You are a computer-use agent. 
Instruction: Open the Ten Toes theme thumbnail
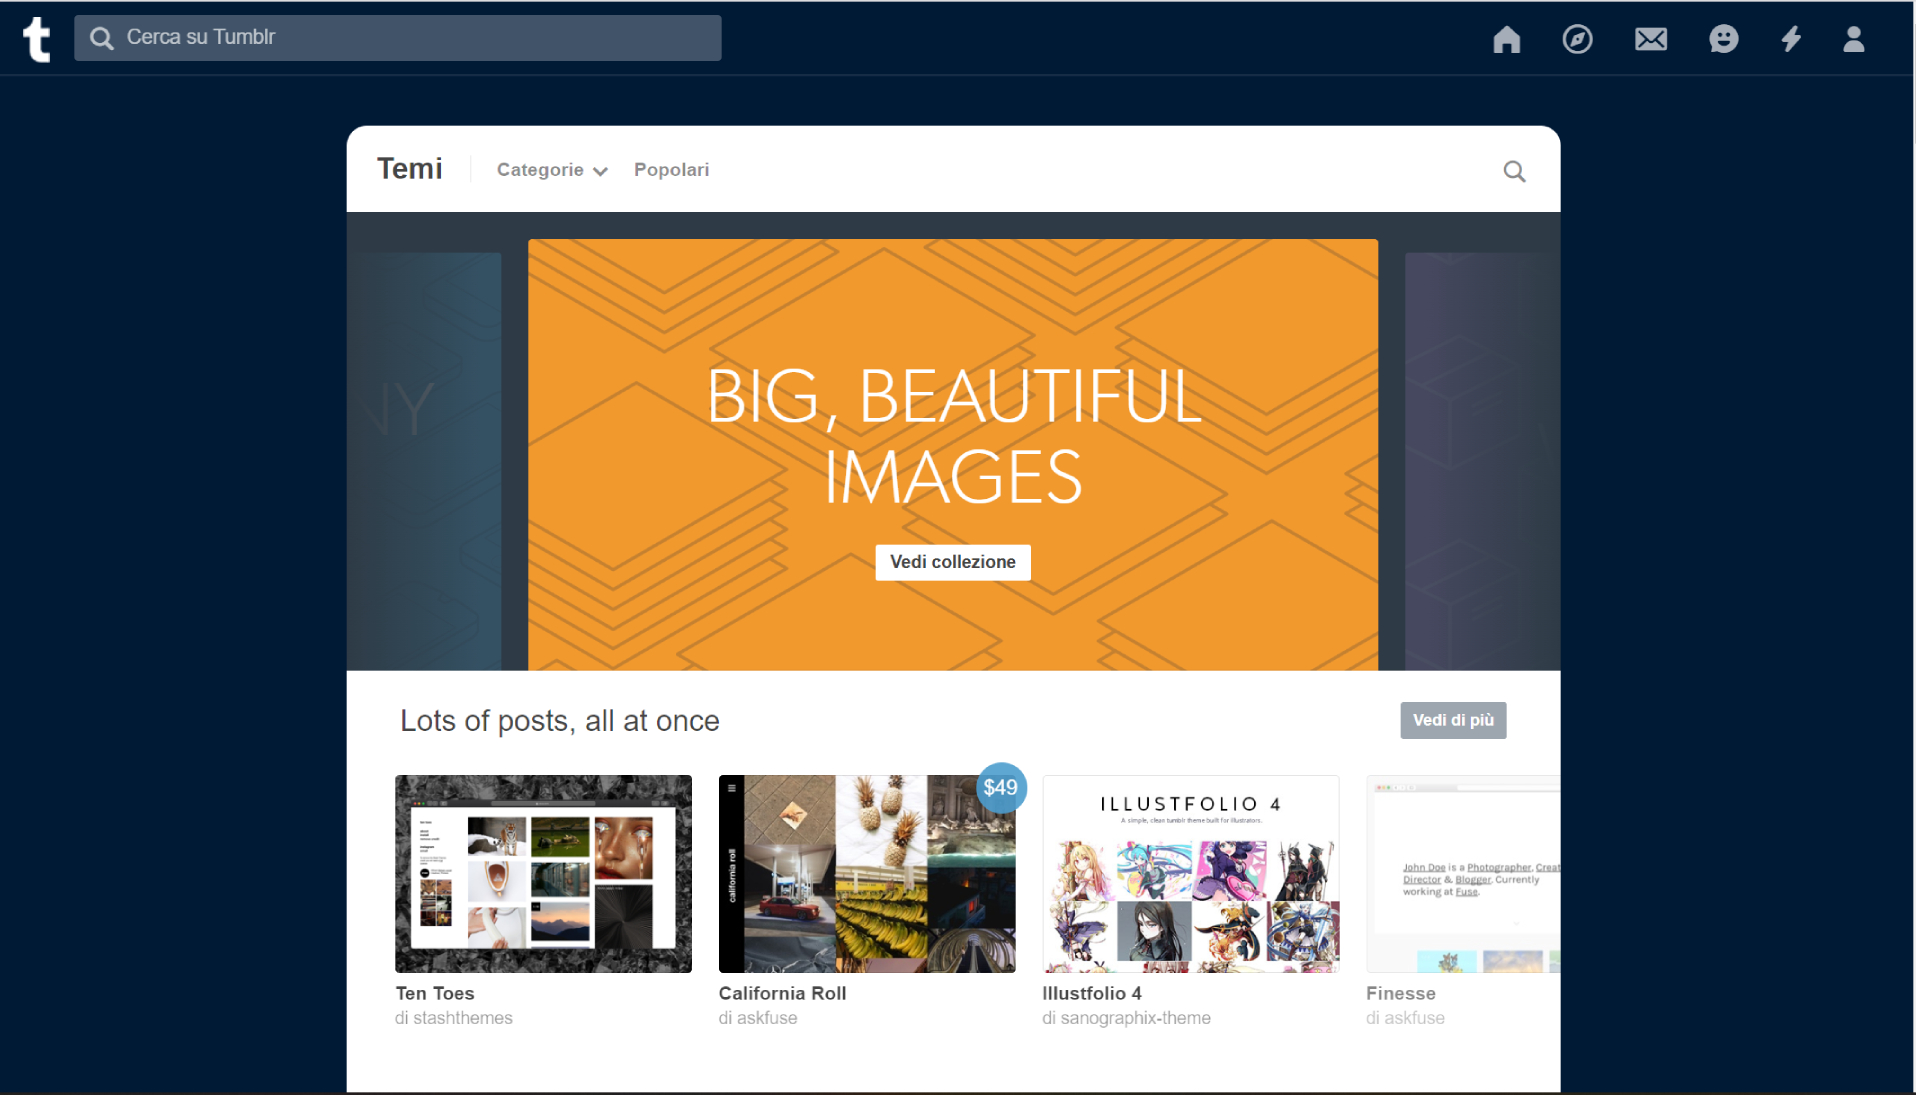(x=543, y=873)
